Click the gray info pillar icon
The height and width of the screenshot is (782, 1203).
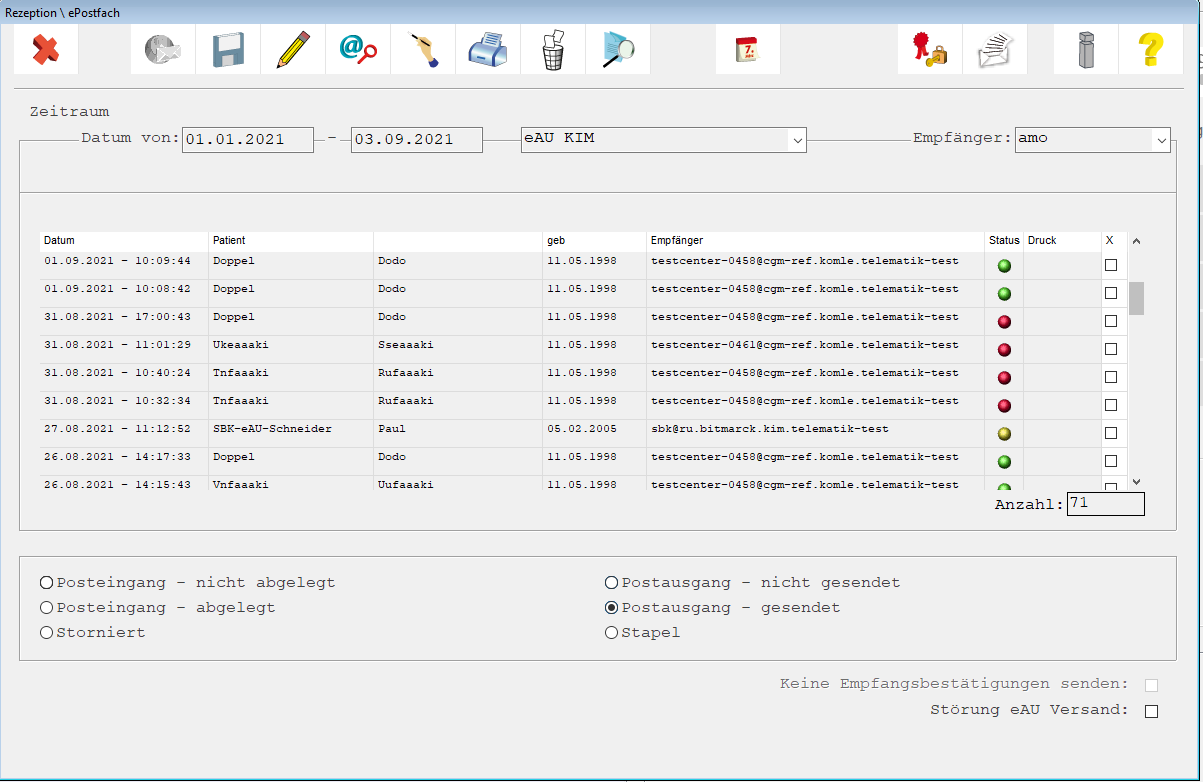(1086, 49)
